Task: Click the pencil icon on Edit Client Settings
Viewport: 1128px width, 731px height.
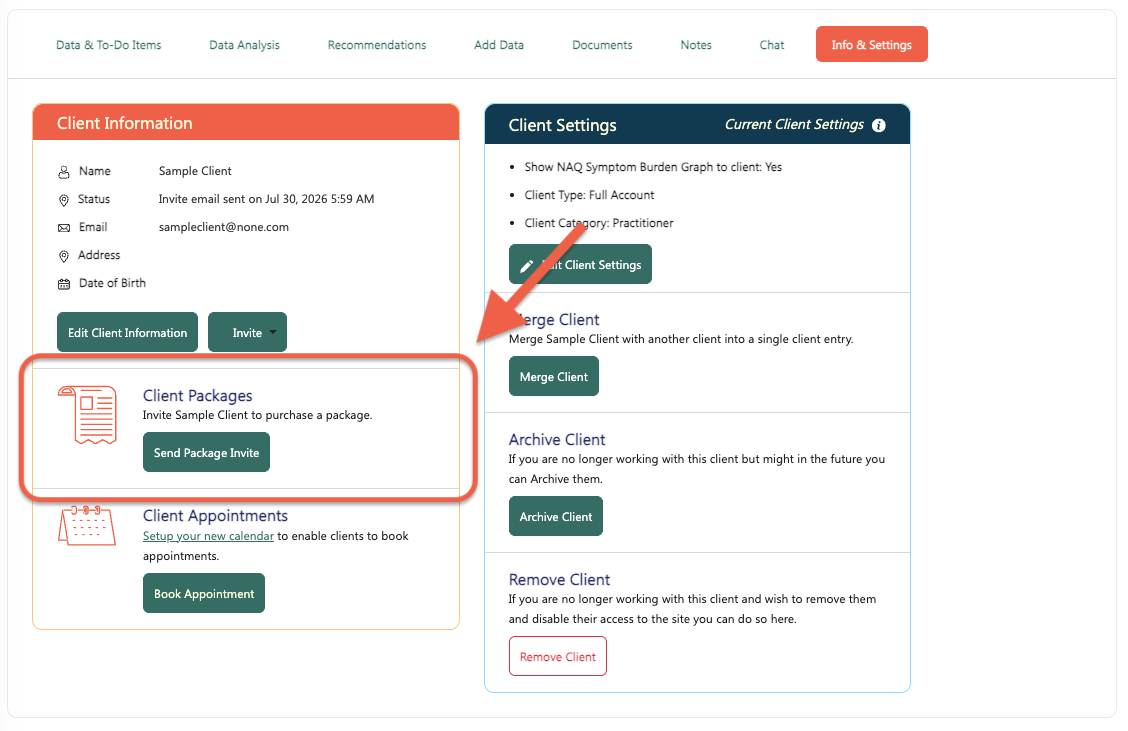Action: 527,265
